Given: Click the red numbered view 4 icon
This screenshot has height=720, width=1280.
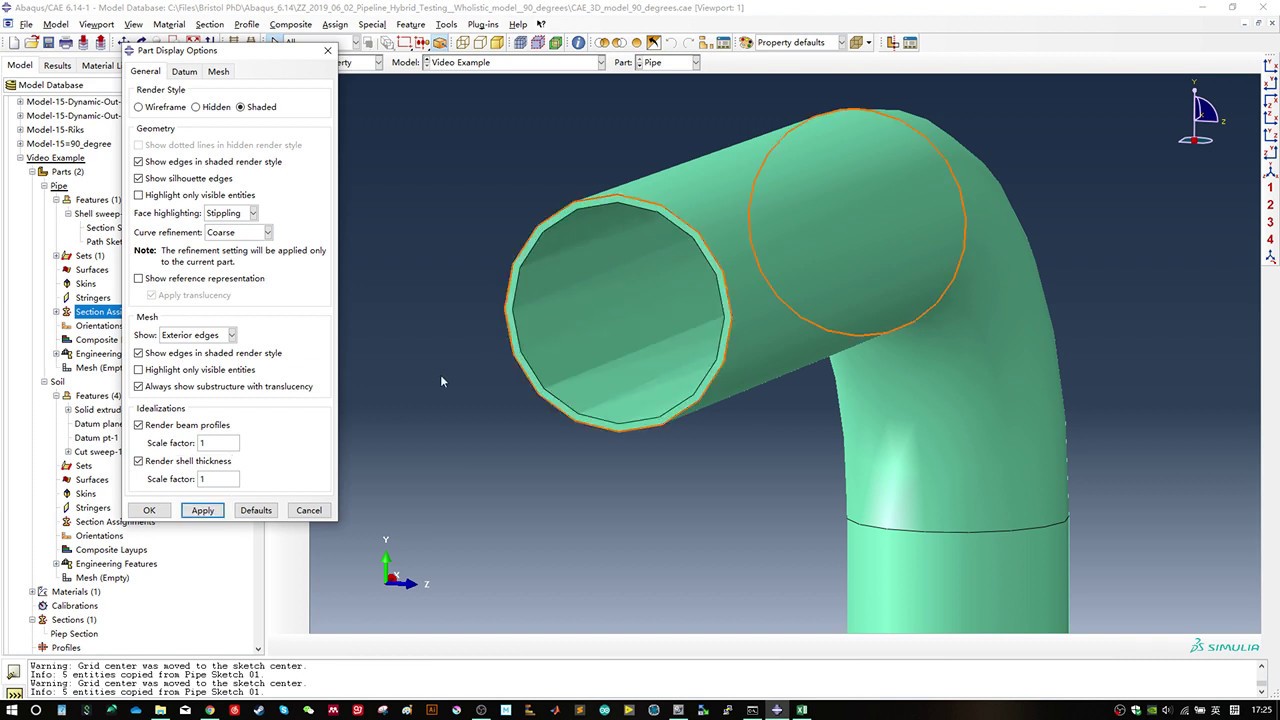Looking at the screenshot, I should [1271, 239].
